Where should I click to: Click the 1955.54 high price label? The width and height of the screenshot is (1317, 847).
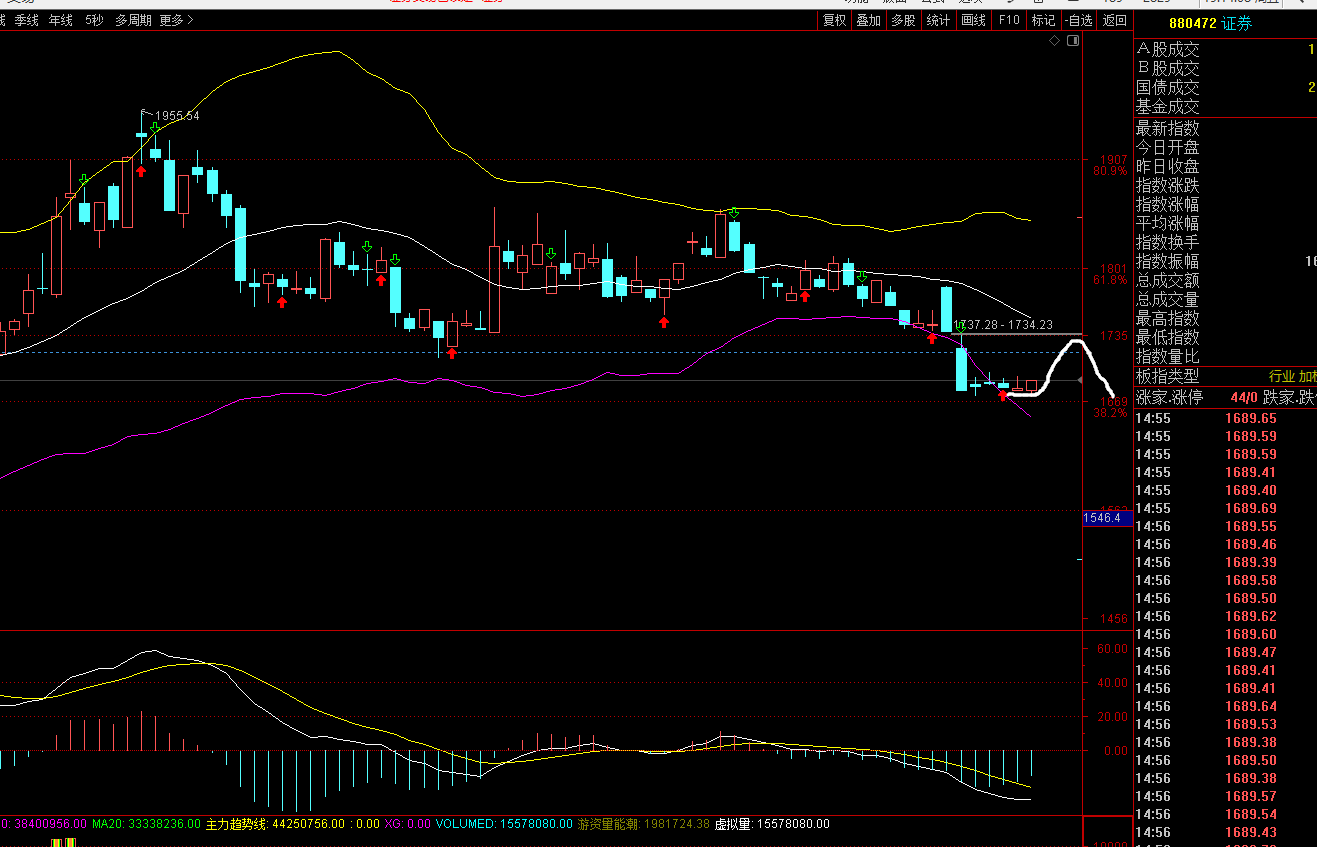click(x=178, y=116)
